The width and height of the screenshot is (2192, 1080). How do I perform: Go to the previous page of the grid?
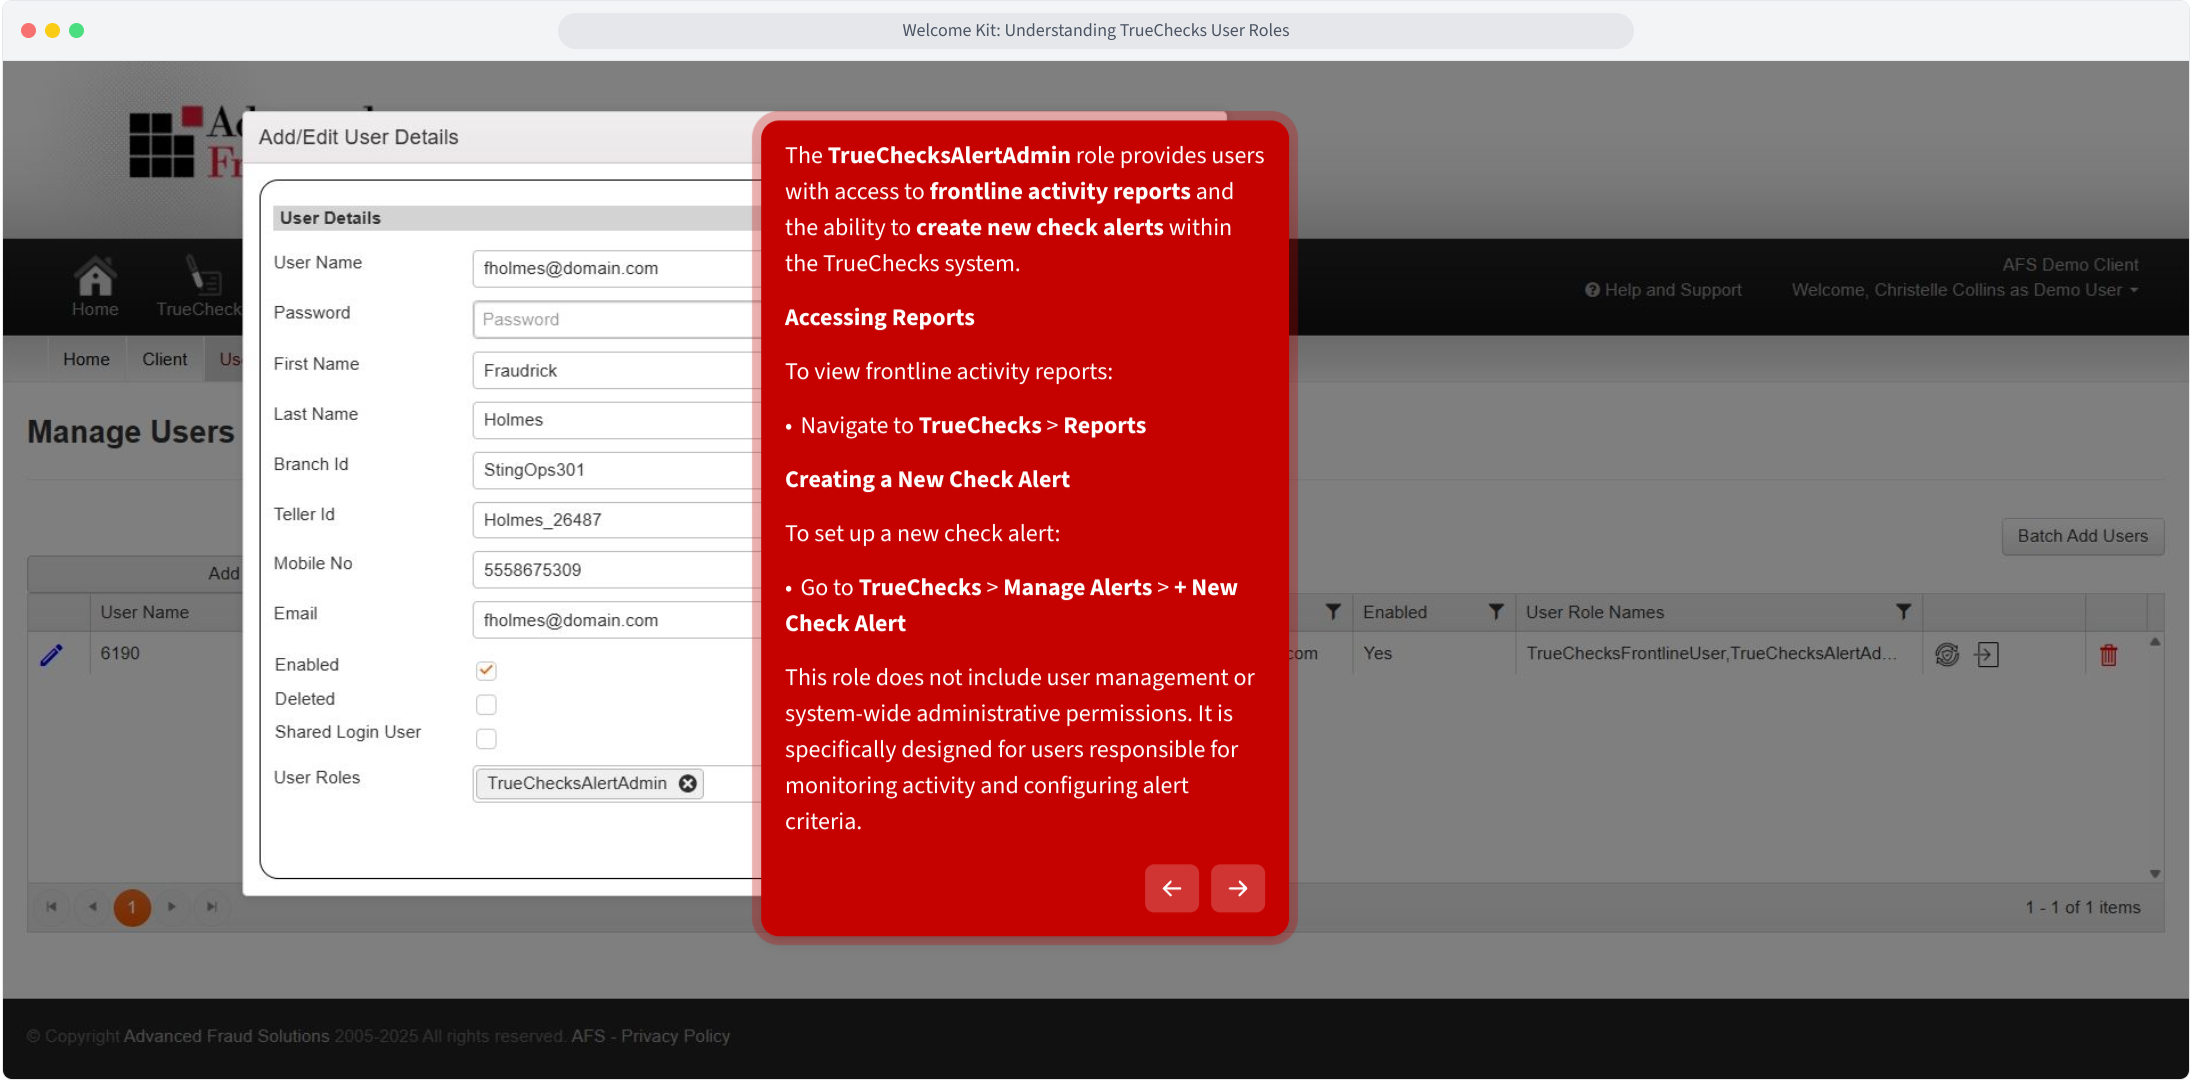tap(92, 907)
